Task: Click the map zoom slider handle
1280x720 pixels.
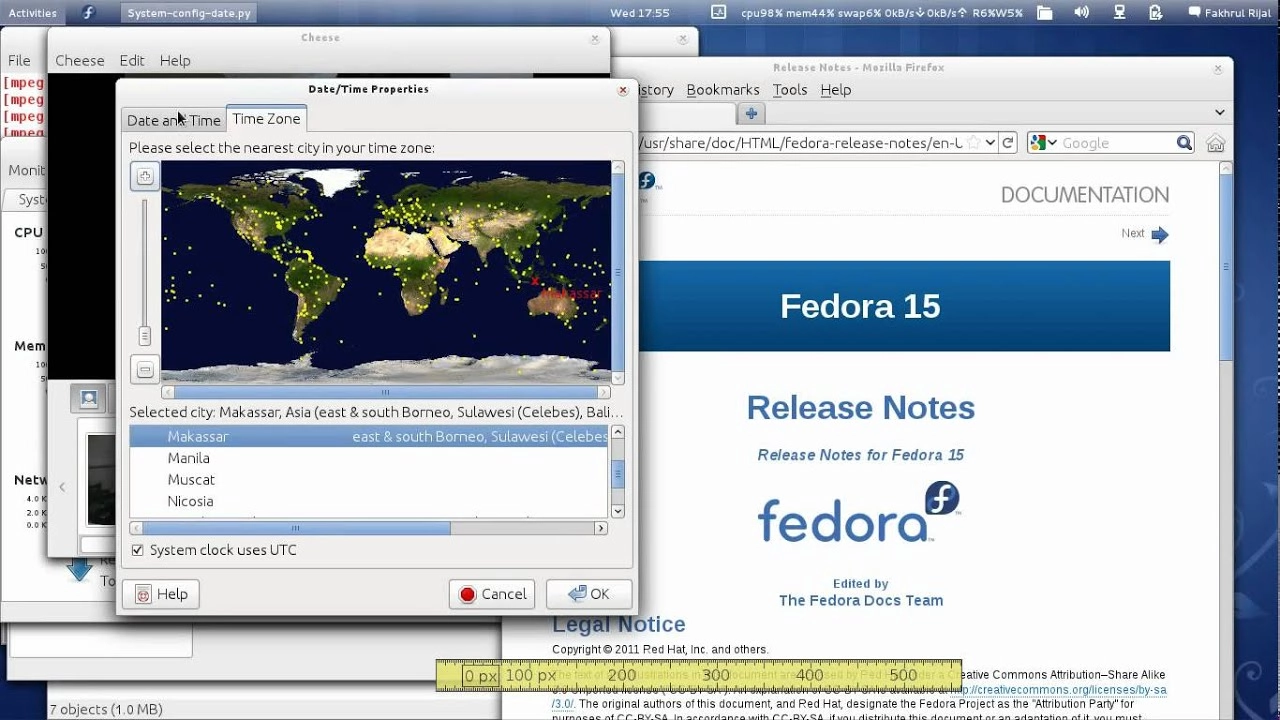Action: 145,335
